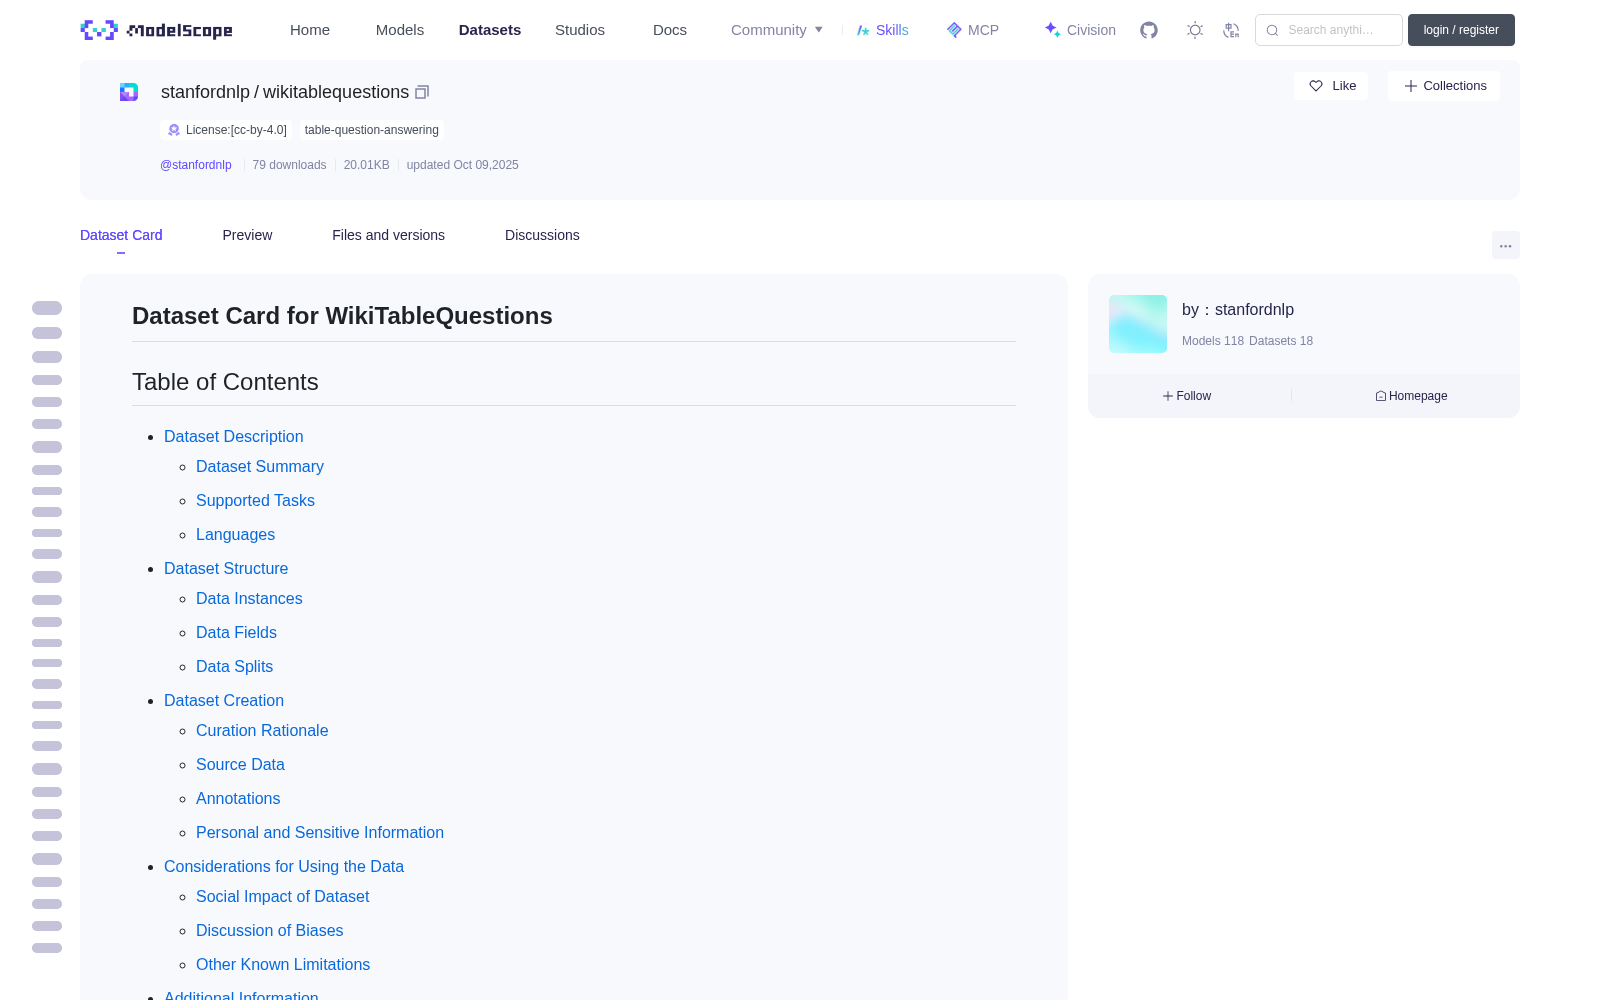The image size is (1600, 1000).
Task: Jump to Dataset Summary section
Action: [260, 466]
